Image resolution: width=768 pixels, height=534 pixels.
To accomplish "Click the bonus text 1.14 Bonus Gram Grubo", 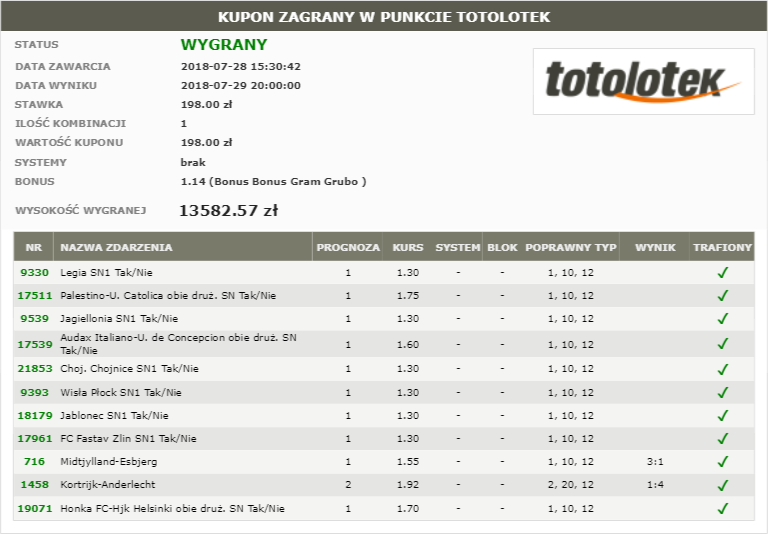I will tap(273, 182).
